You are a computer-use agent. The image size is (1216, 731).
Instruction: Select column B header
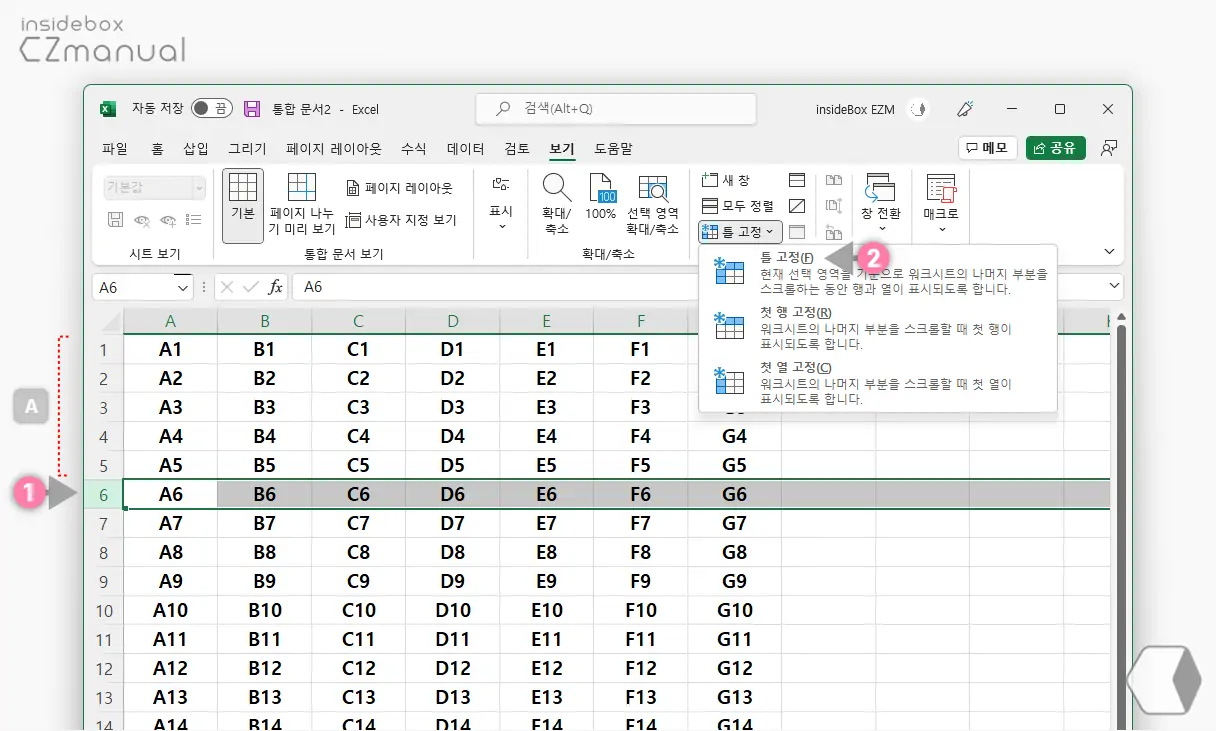(264, 321)
